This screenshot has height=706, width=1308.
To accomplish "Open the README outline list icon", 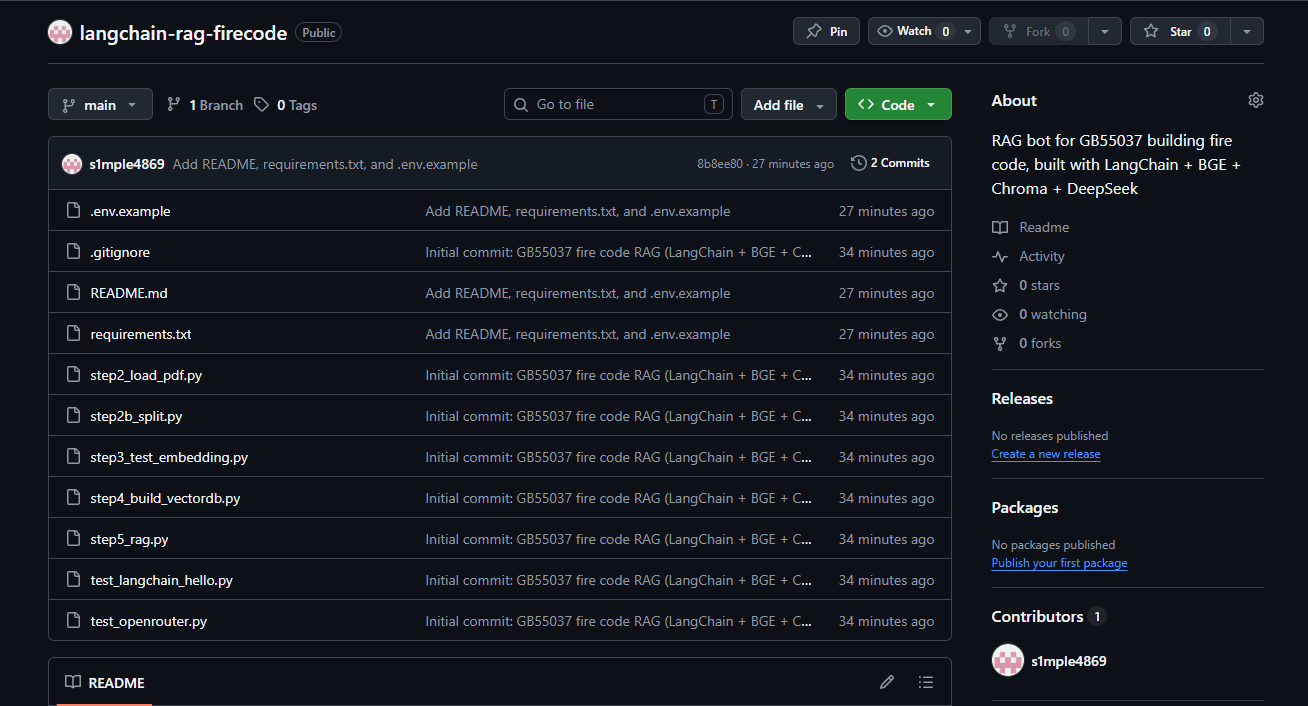I will click(926, 682).
